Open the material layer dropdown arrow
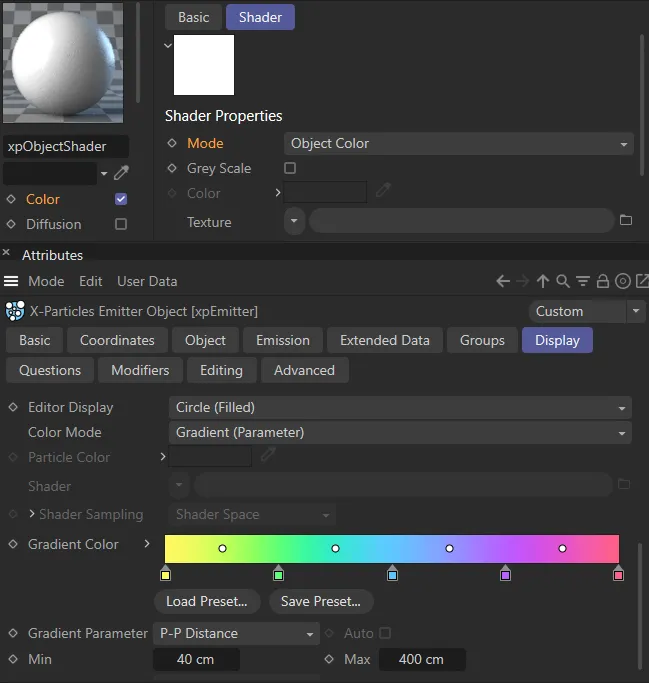This screenshot has width=649, height=683. [104, 173]
